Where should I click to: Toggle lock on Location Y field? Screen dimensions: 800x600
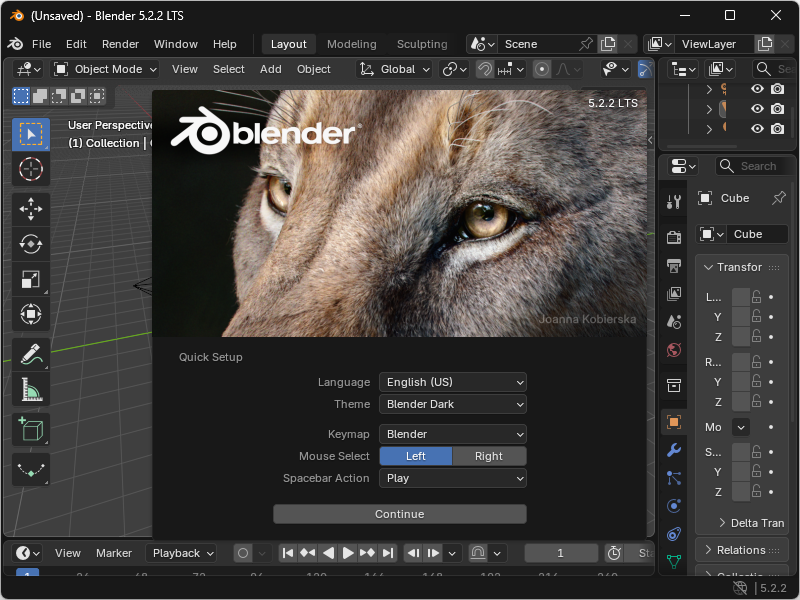pos(756,317)
